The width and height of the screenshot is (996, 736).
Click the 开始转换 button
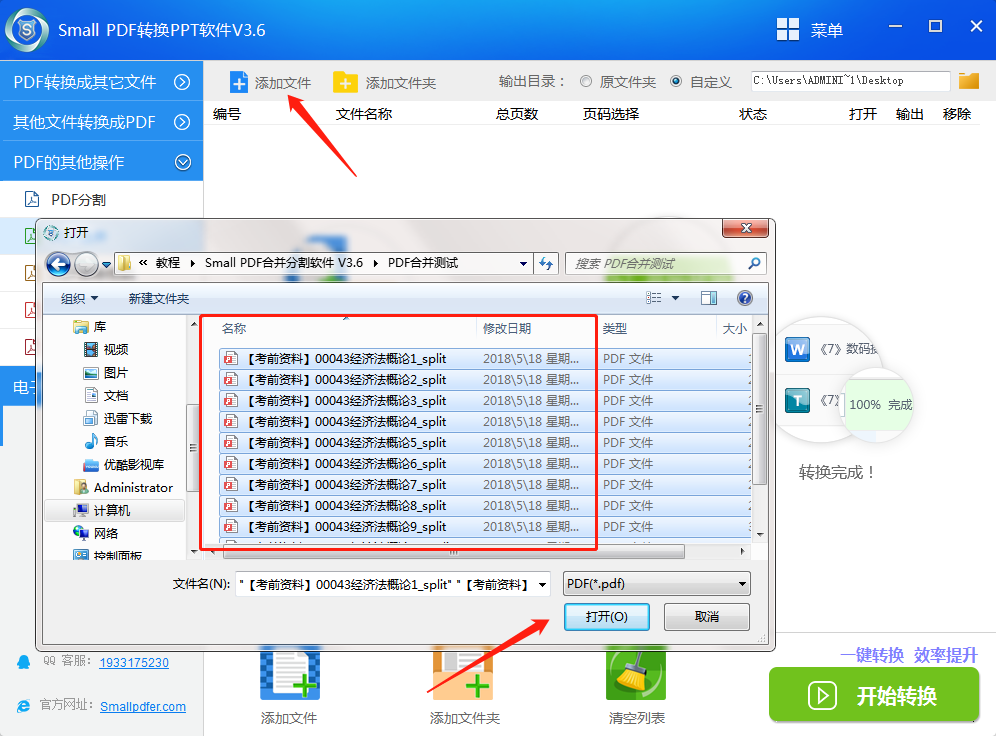tap(874, 695)
